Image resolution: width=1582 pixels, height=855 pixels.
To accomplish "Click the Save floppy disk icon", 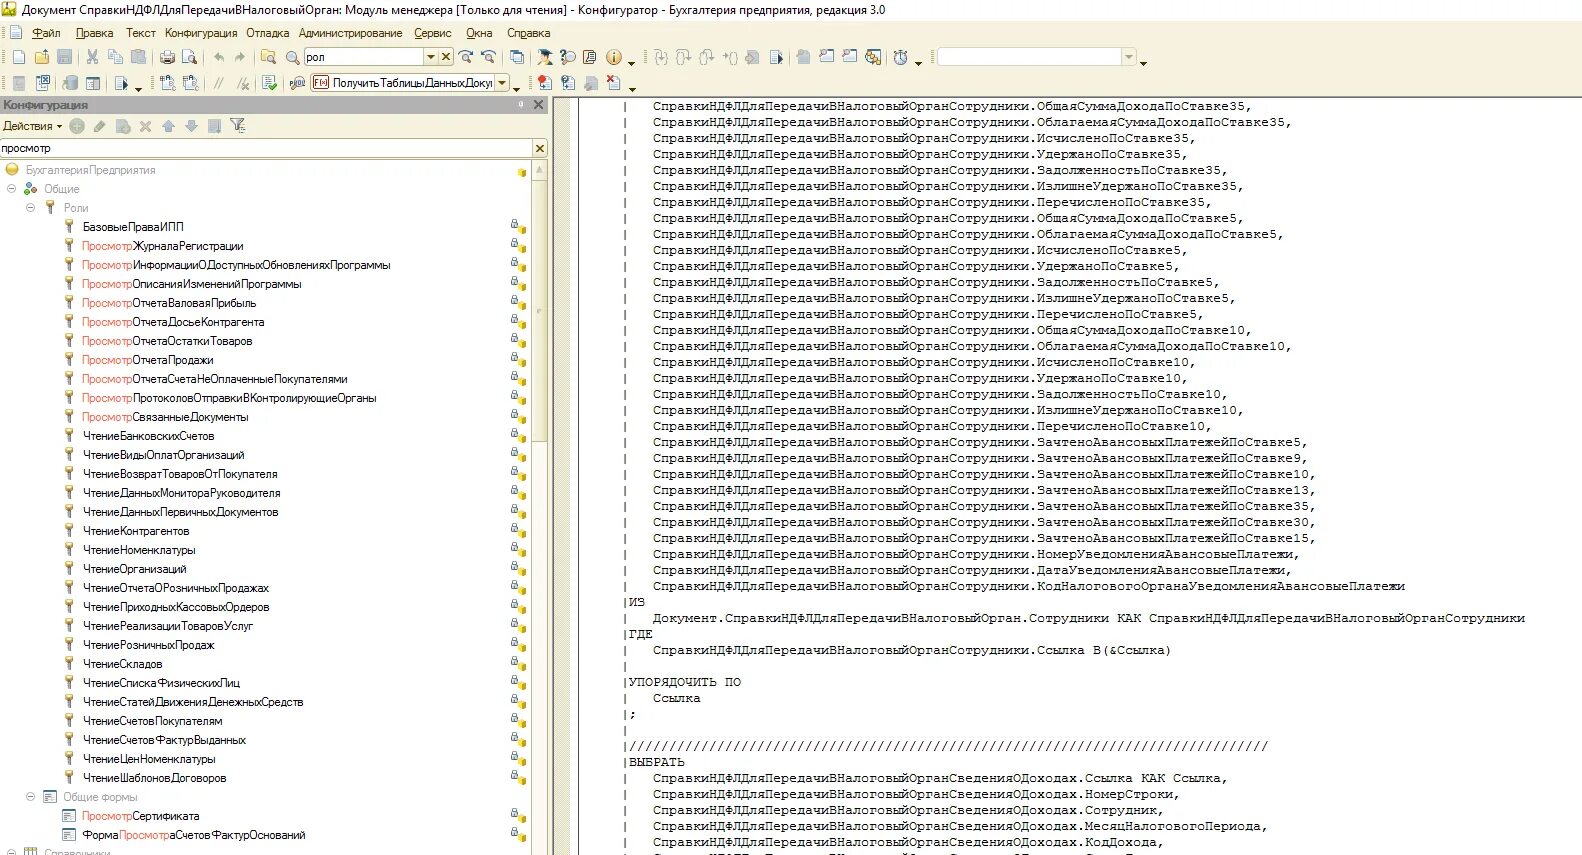I will point(65,57).
